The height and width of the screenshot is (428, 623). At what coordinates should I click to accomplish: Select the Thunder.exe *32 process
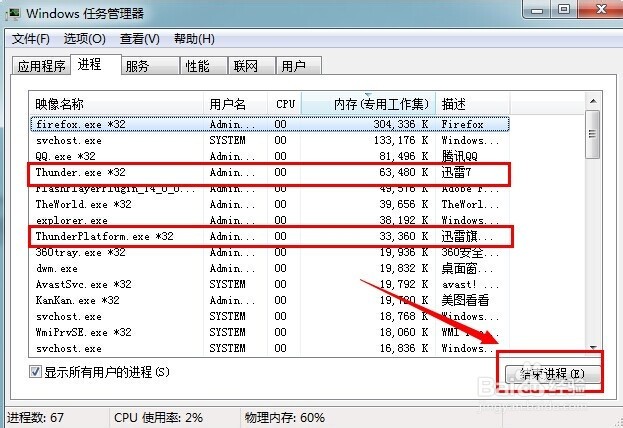click(270, 172)
